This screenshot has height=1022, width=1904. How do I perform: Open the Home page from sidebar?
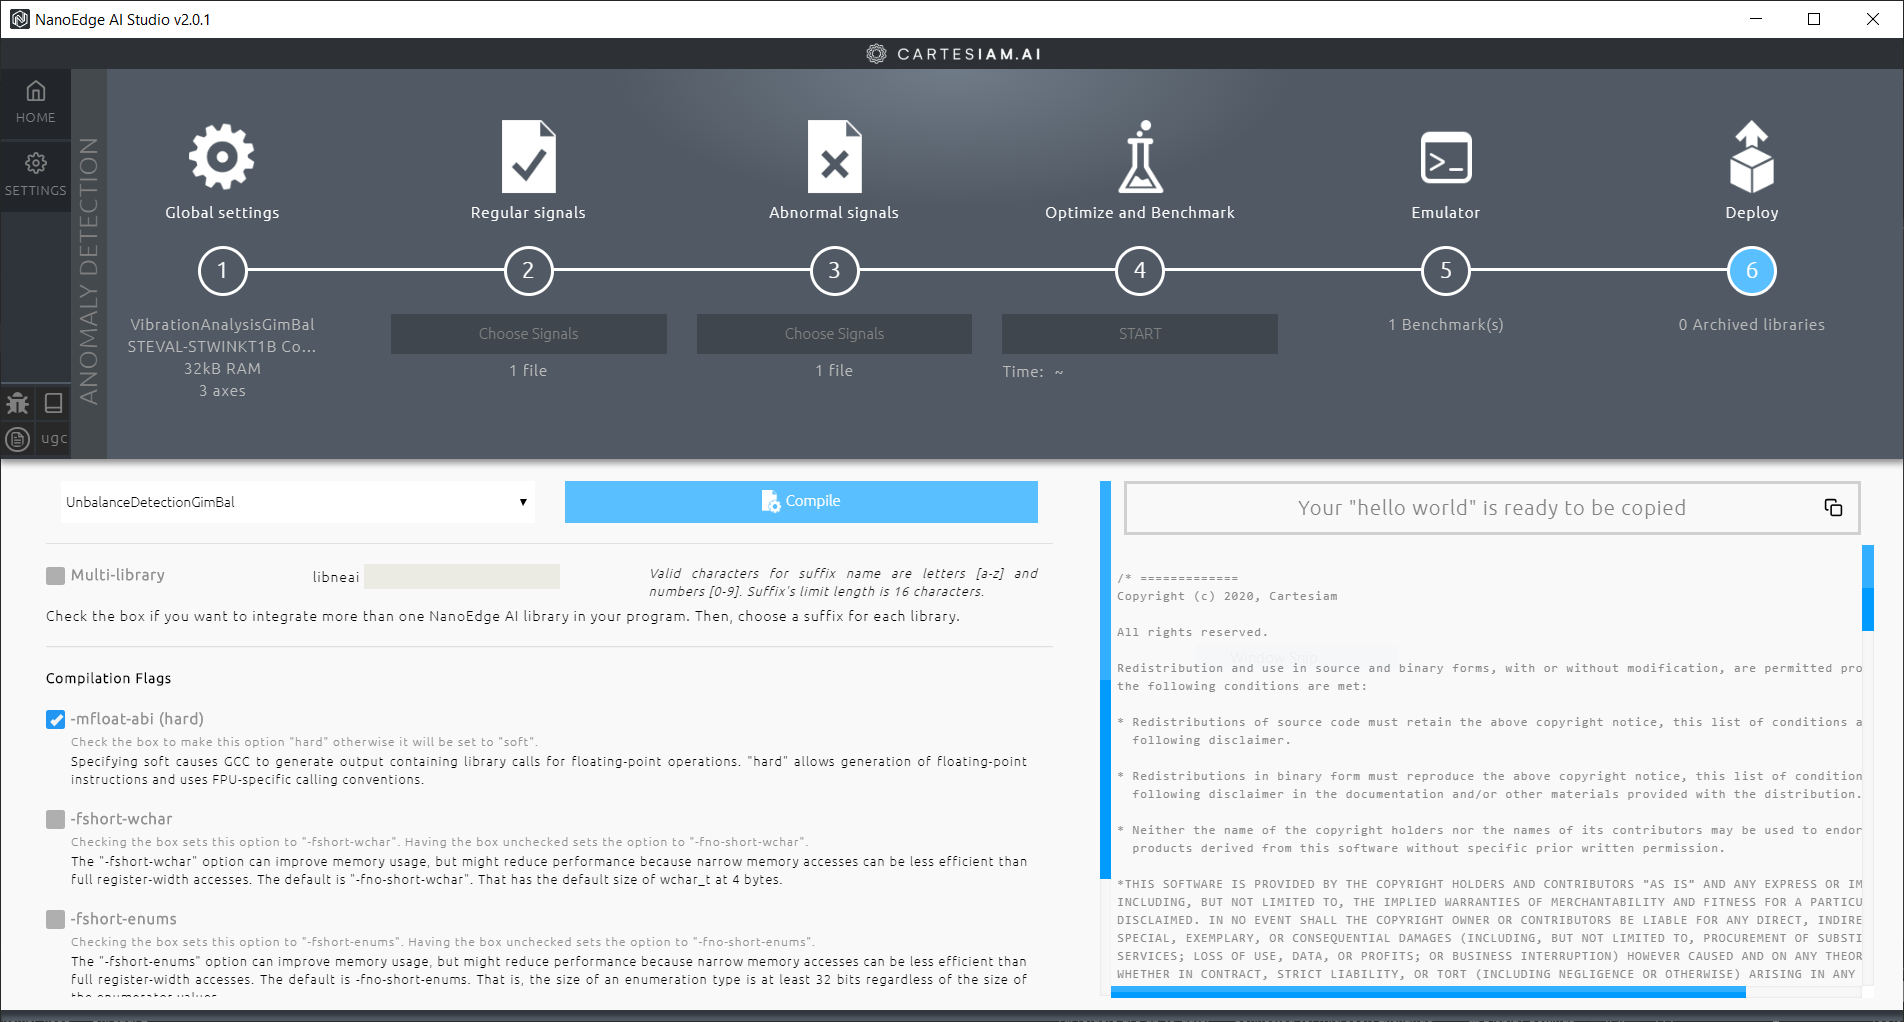pos(35,103)
